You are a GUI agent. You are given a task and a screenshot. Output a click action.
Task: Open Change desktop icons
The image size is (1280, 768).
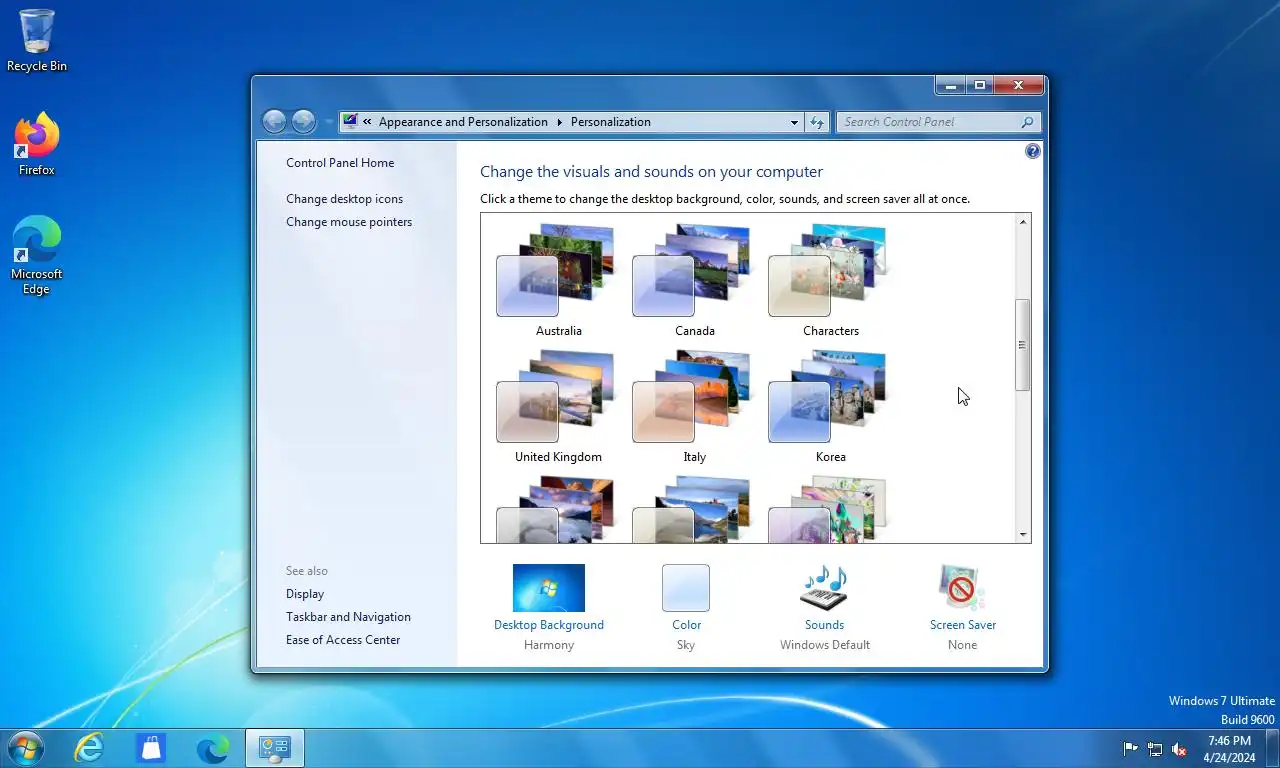pyautogui.click(x=344, y=199)
